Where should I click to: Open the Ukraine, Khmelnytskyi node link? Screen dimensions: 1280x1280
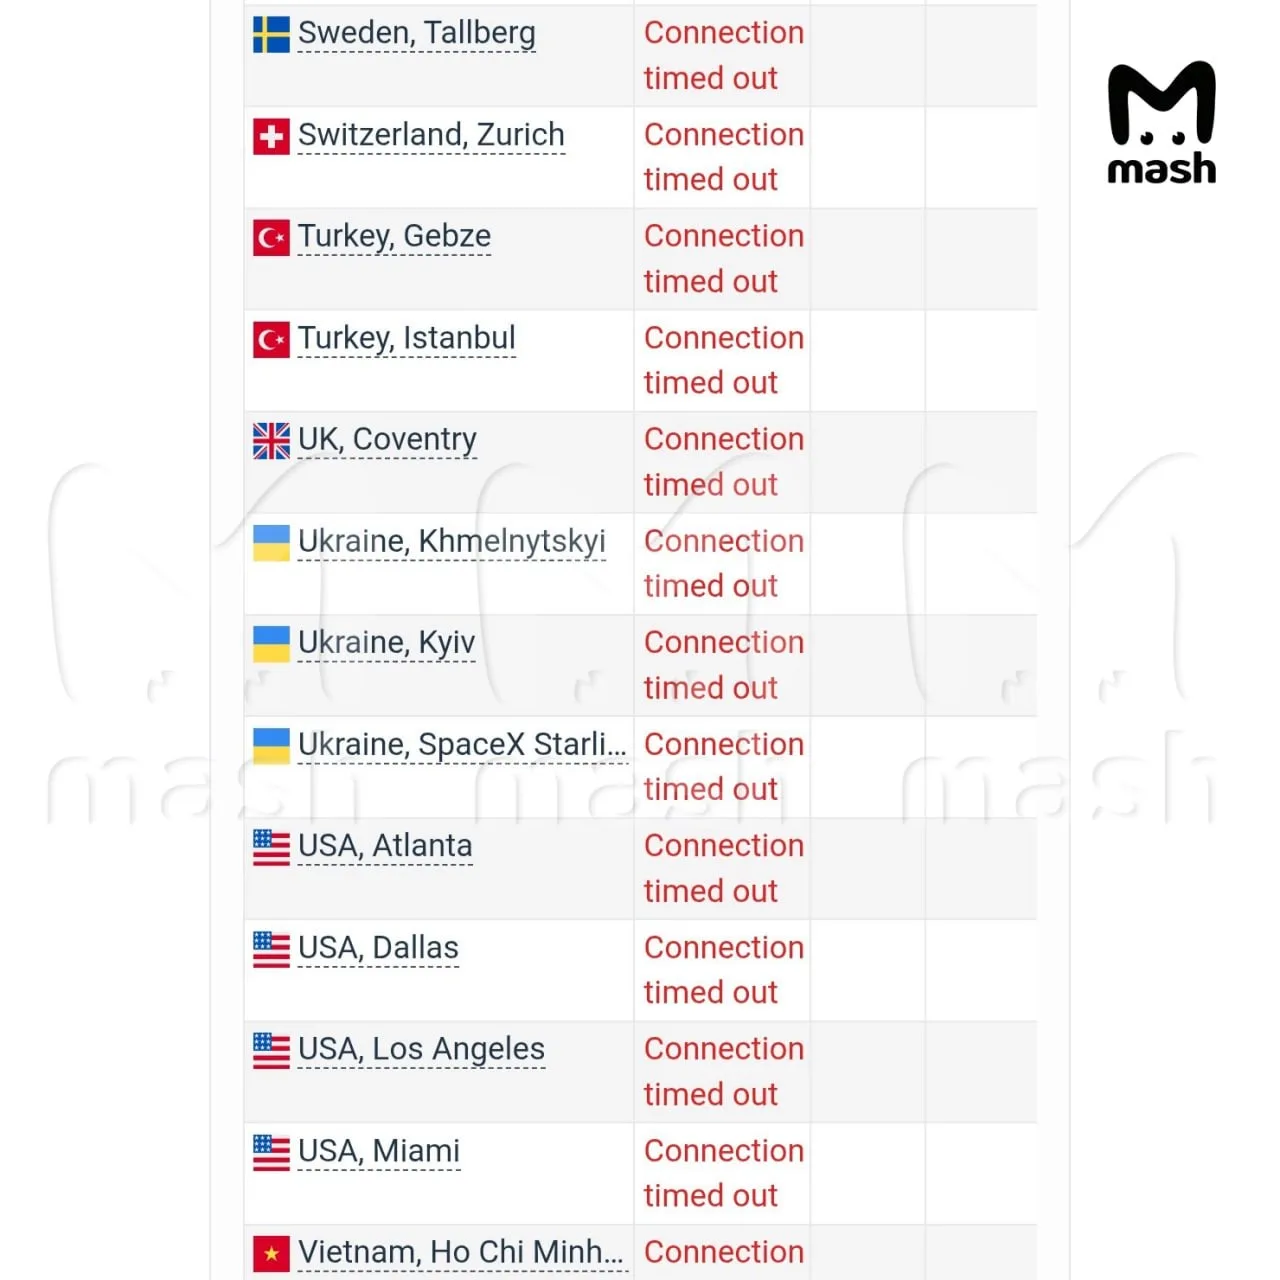click(451, 541)
